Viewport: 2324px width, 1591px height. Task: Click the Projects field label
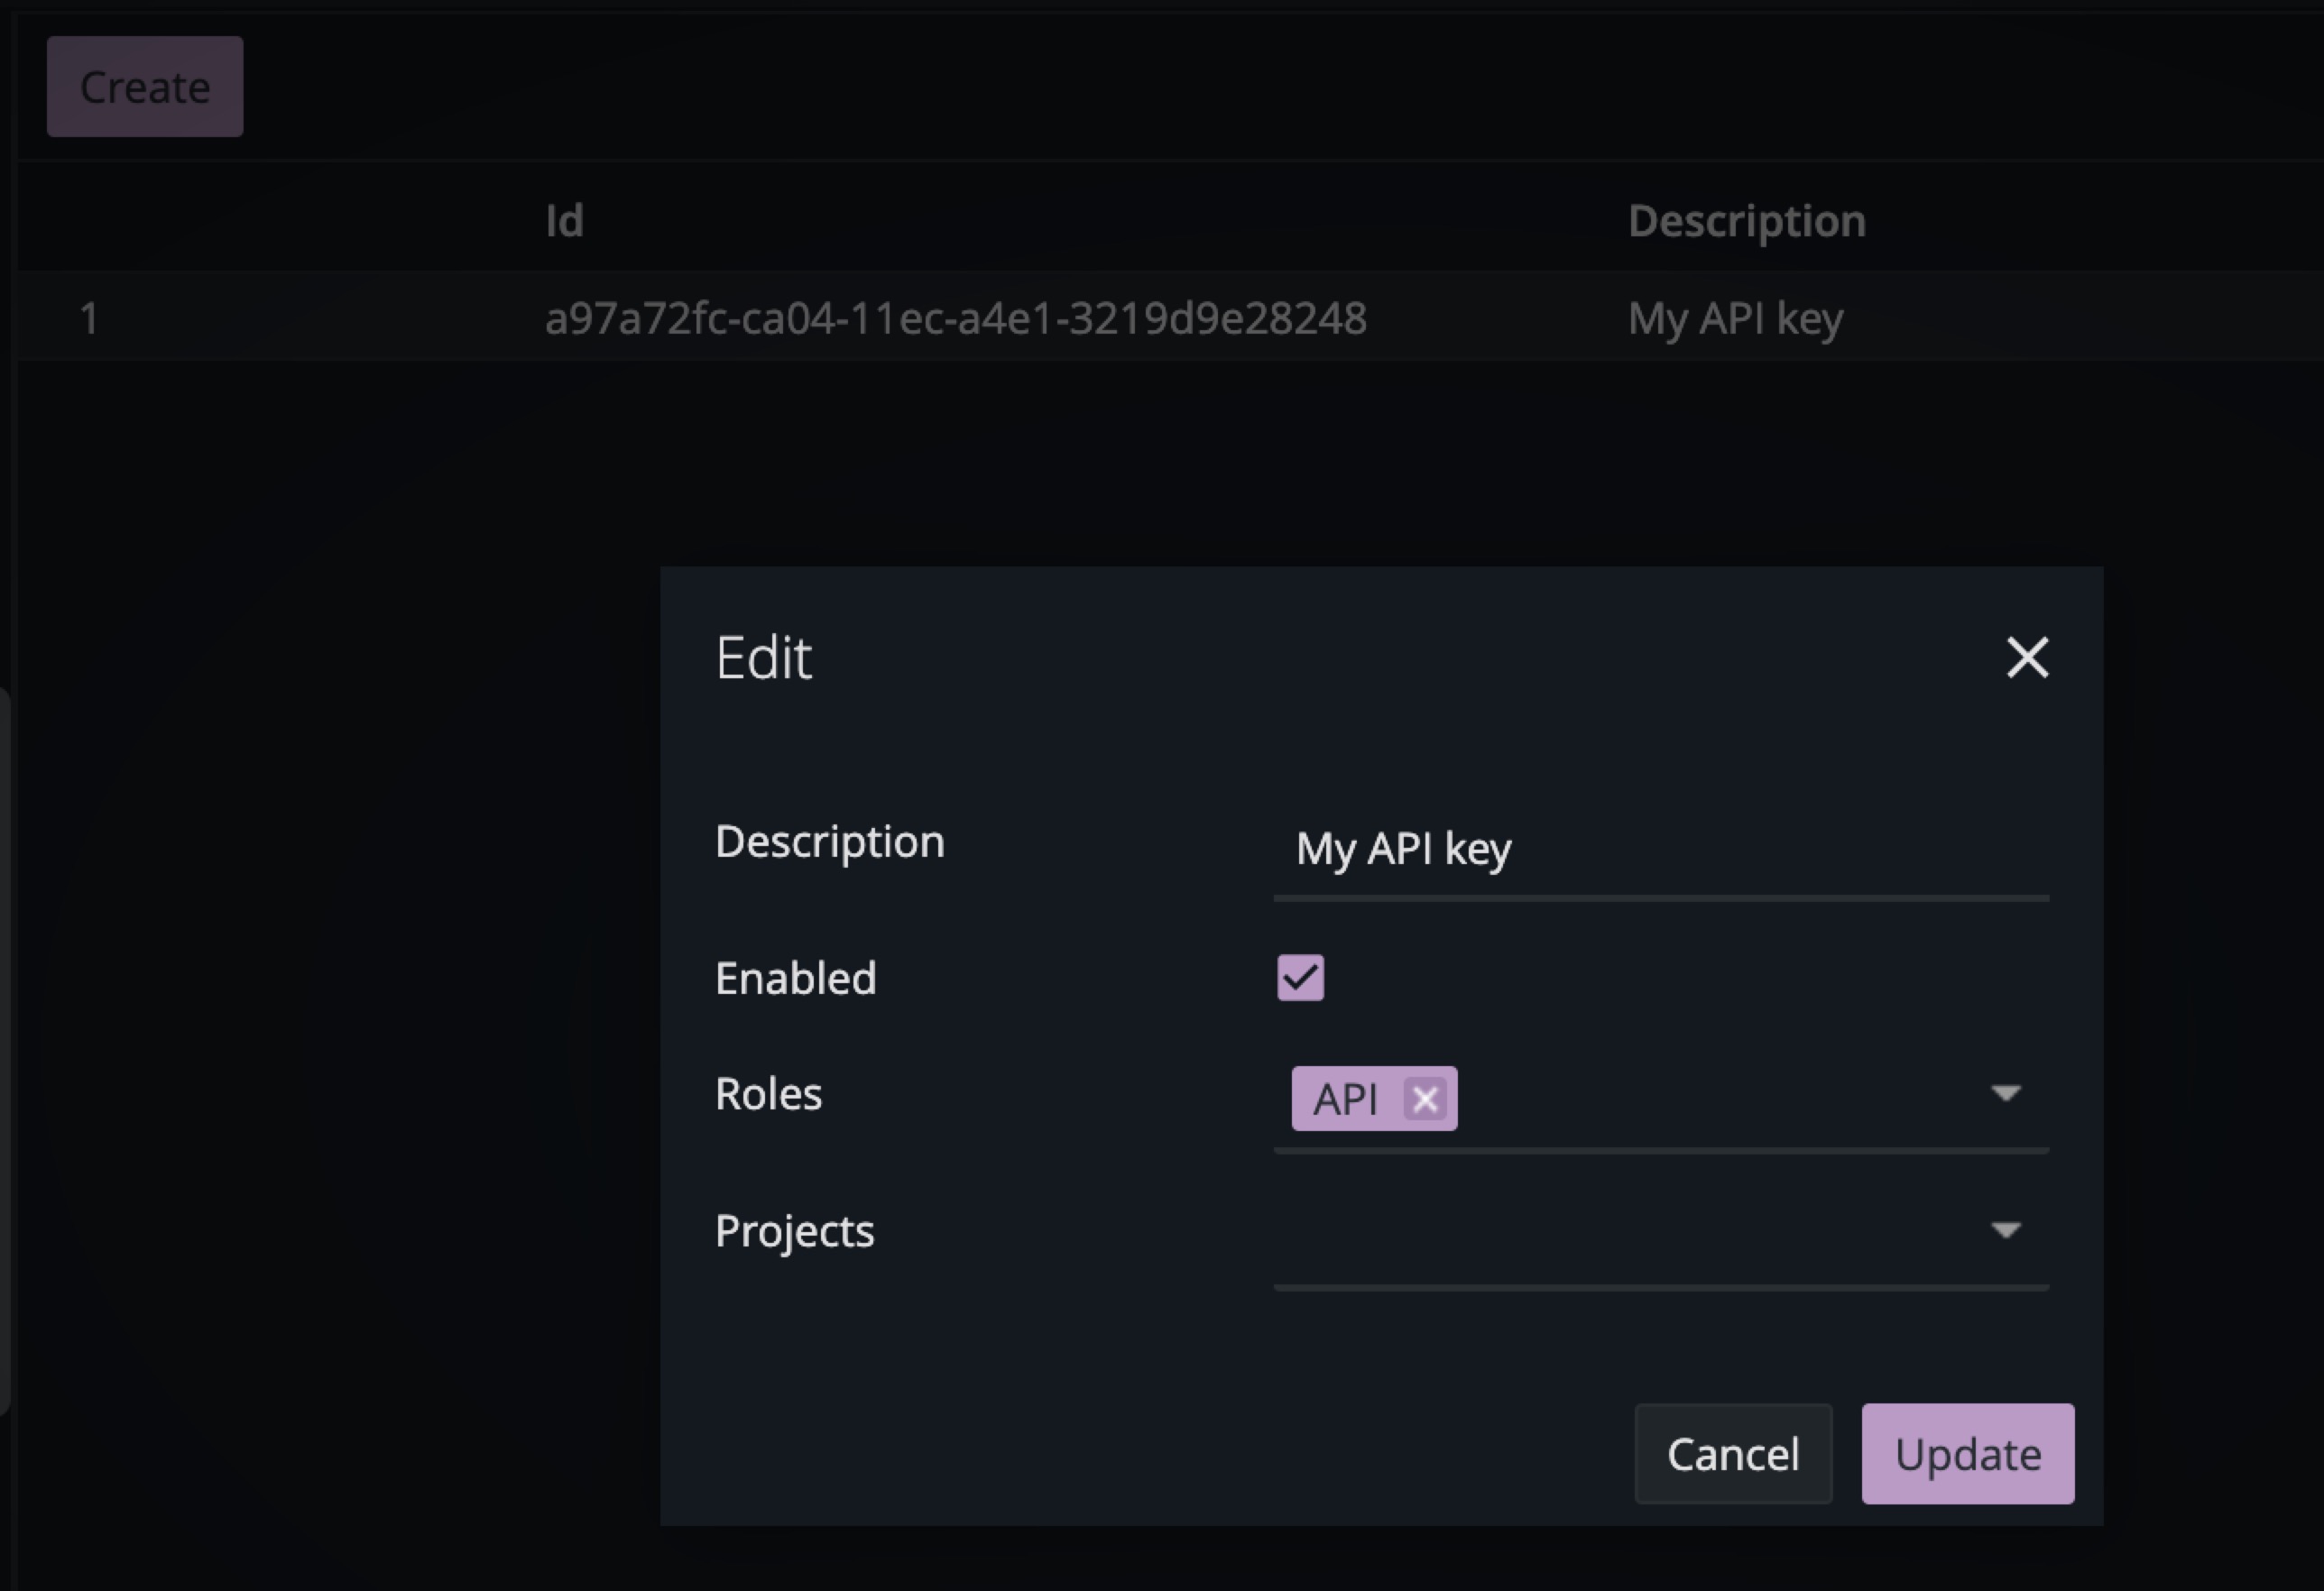794,1231
